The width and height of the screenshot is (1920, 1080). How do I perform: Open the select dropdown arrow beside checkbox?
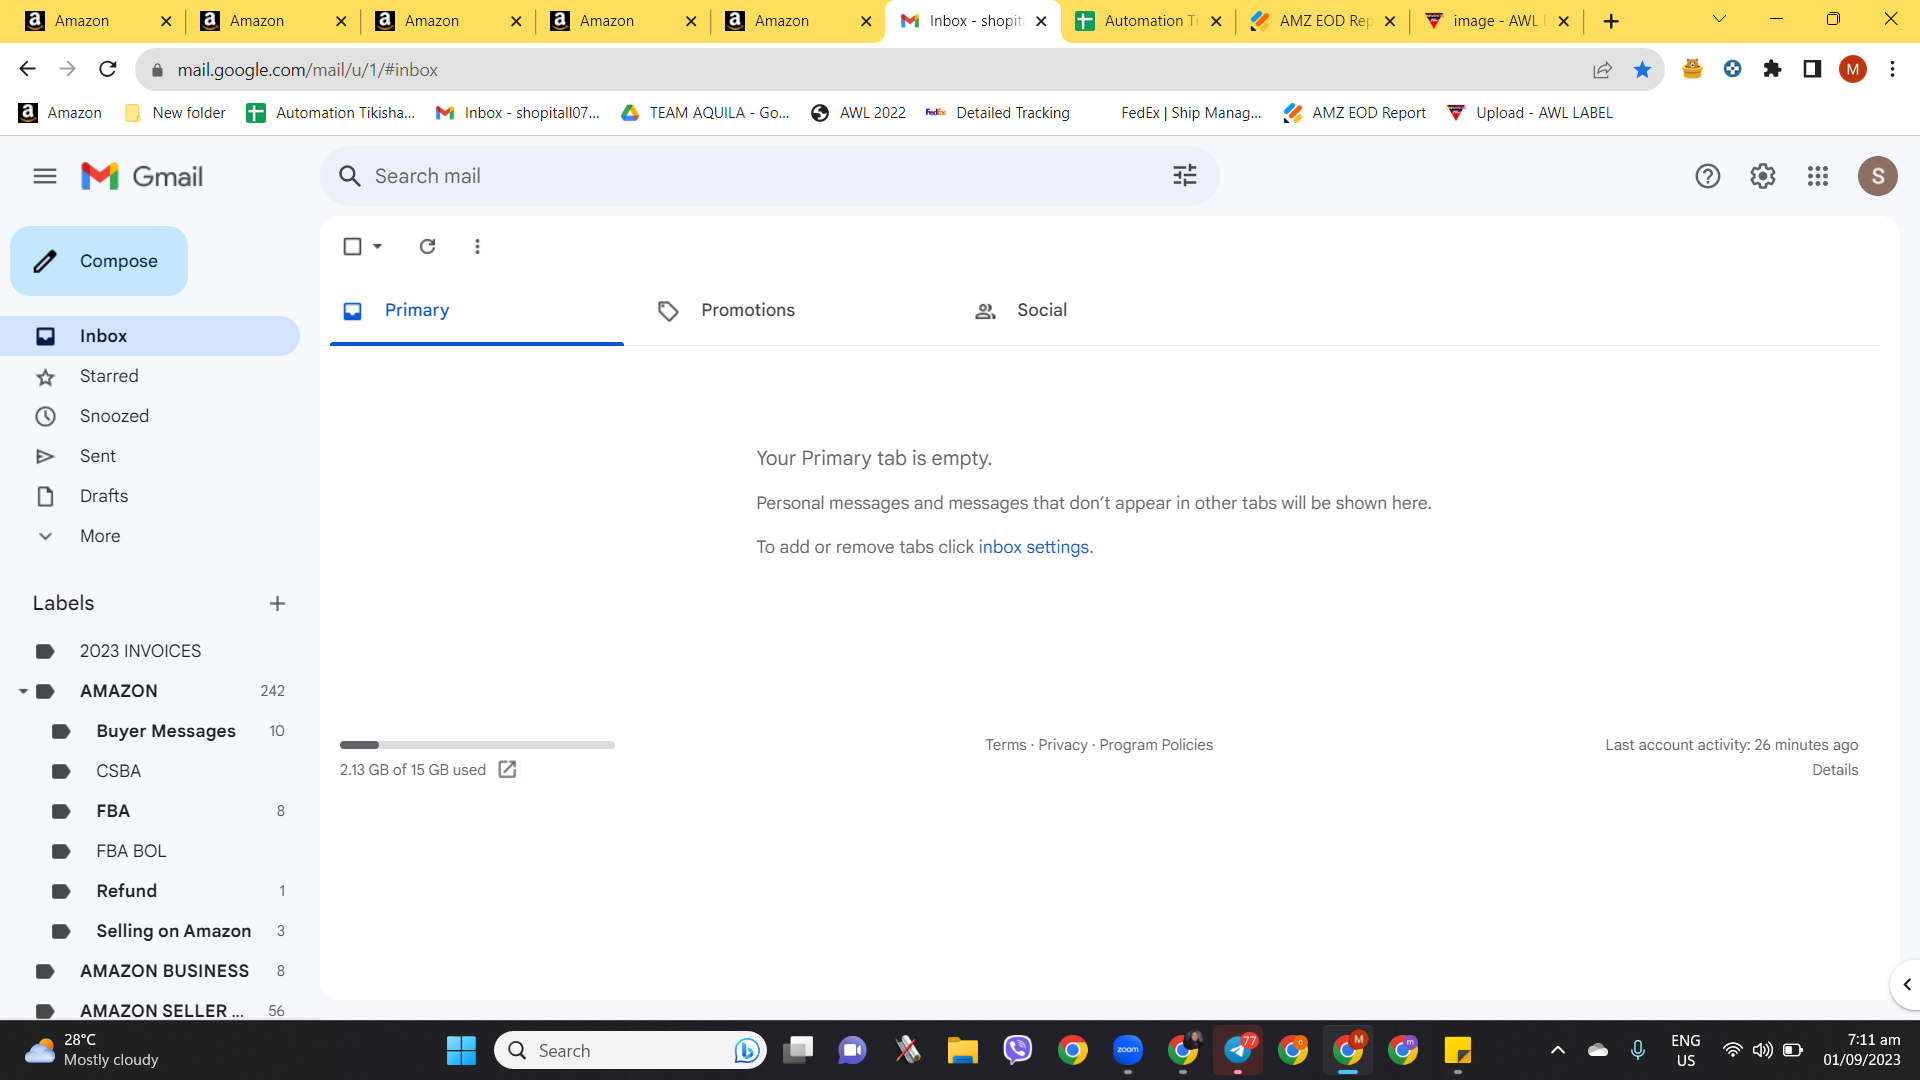(x=378, y=246)
